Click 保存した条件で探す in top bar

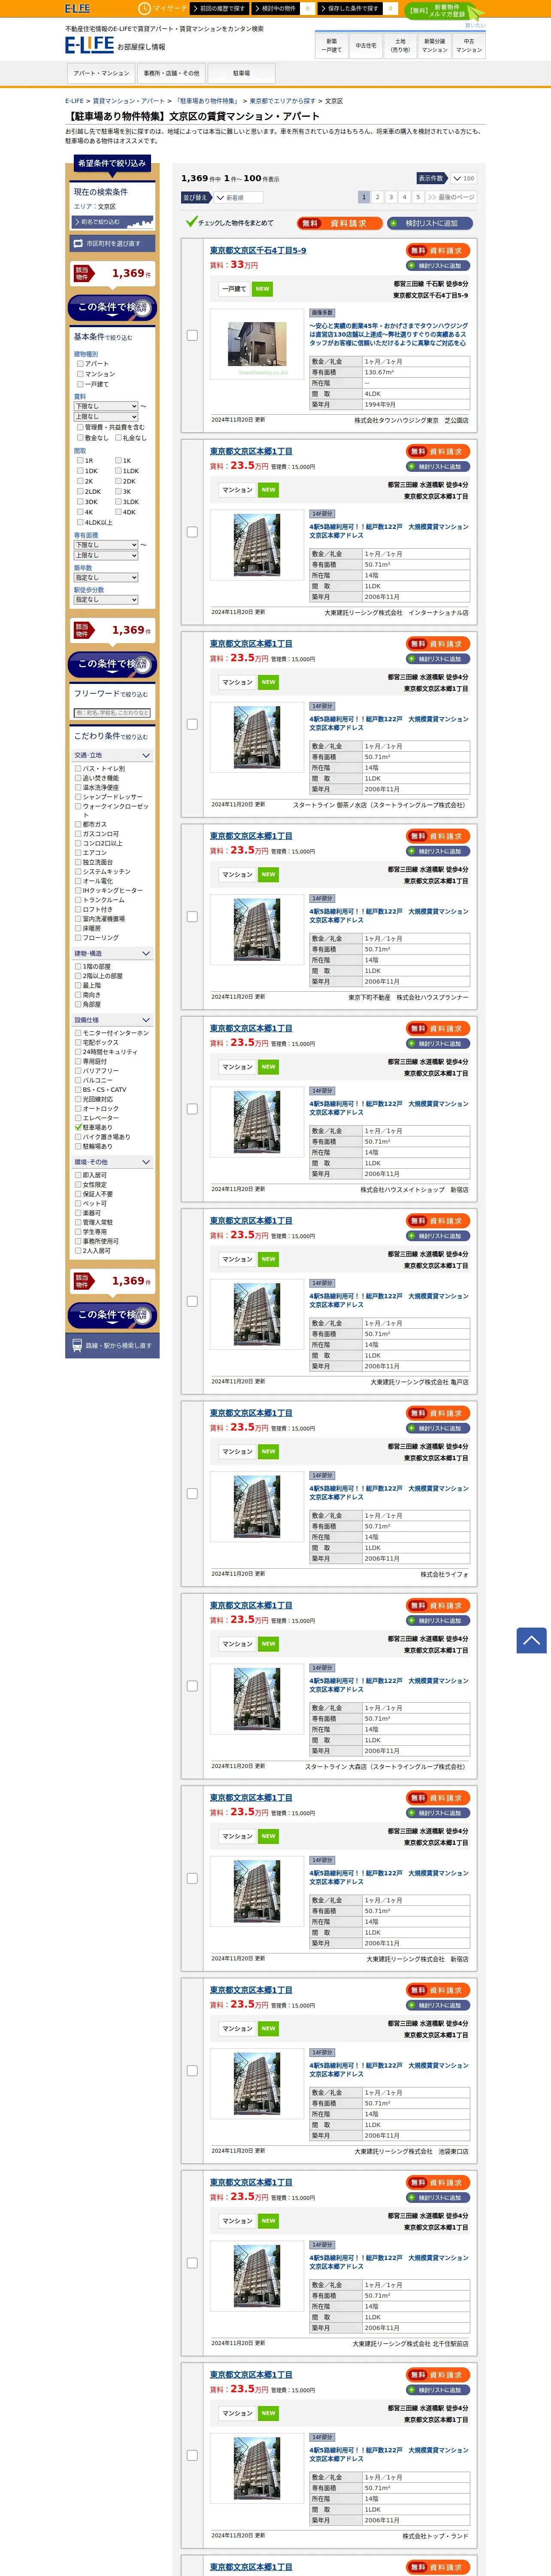click(x=350, y=8)
